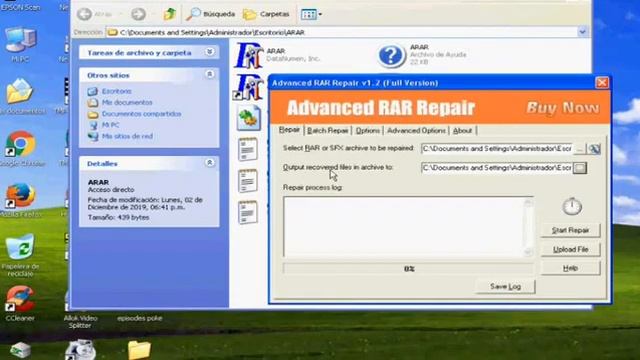This screenshot has height=360, width=640.
Task: Click the Buy Now banner link
Action: (x=563, y=108)
